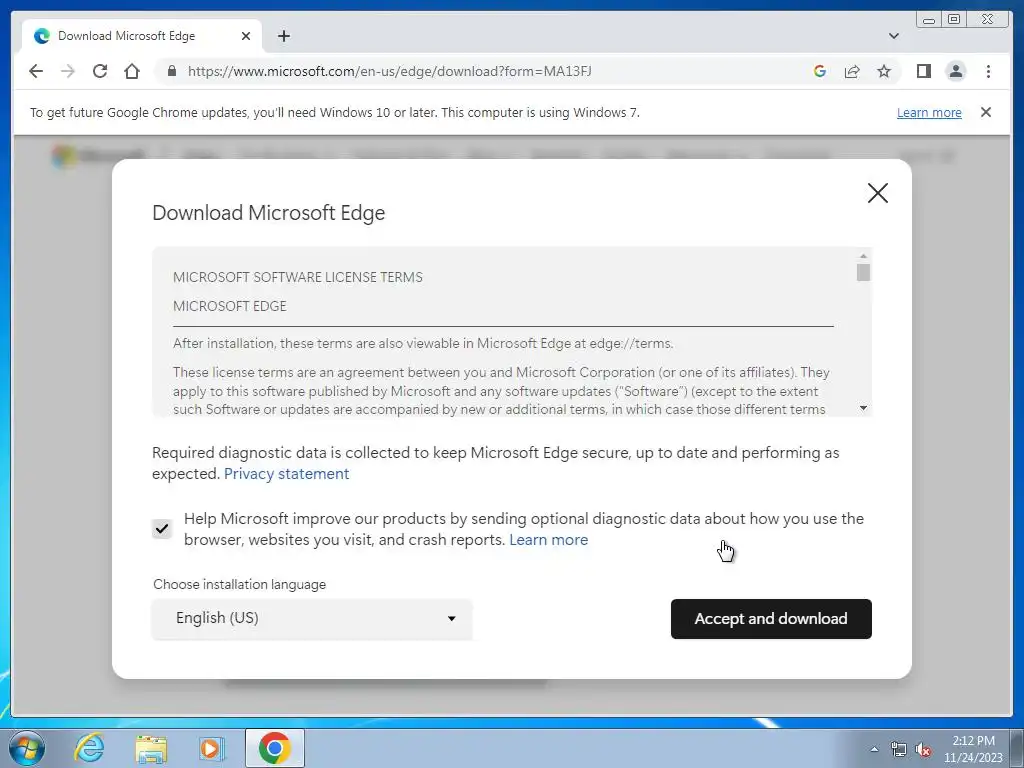Click the Chrome taskbar button
1024x768 pixels.
point(275,748)
